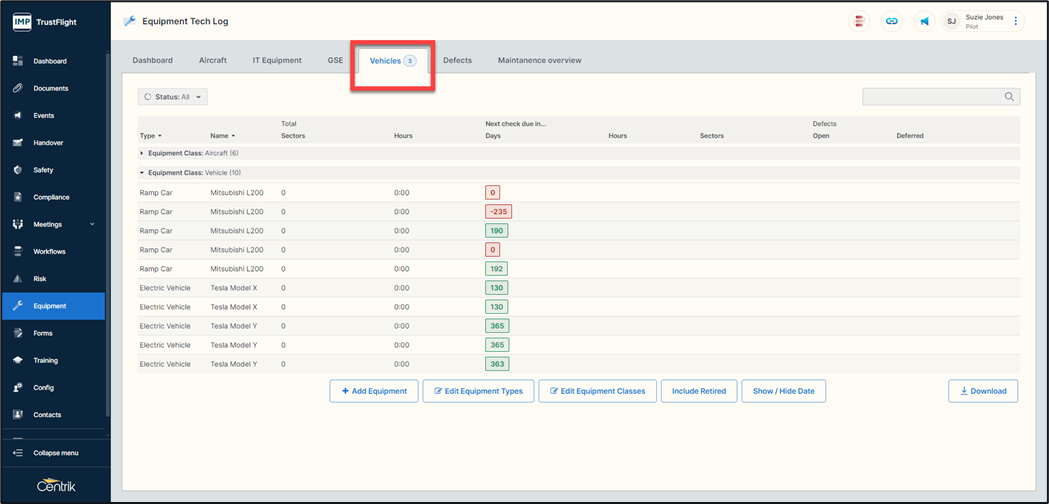Screen dimensions: 1049x504
Task: Open the user menu three-dots icon
Action: (x=1016, y=21)
